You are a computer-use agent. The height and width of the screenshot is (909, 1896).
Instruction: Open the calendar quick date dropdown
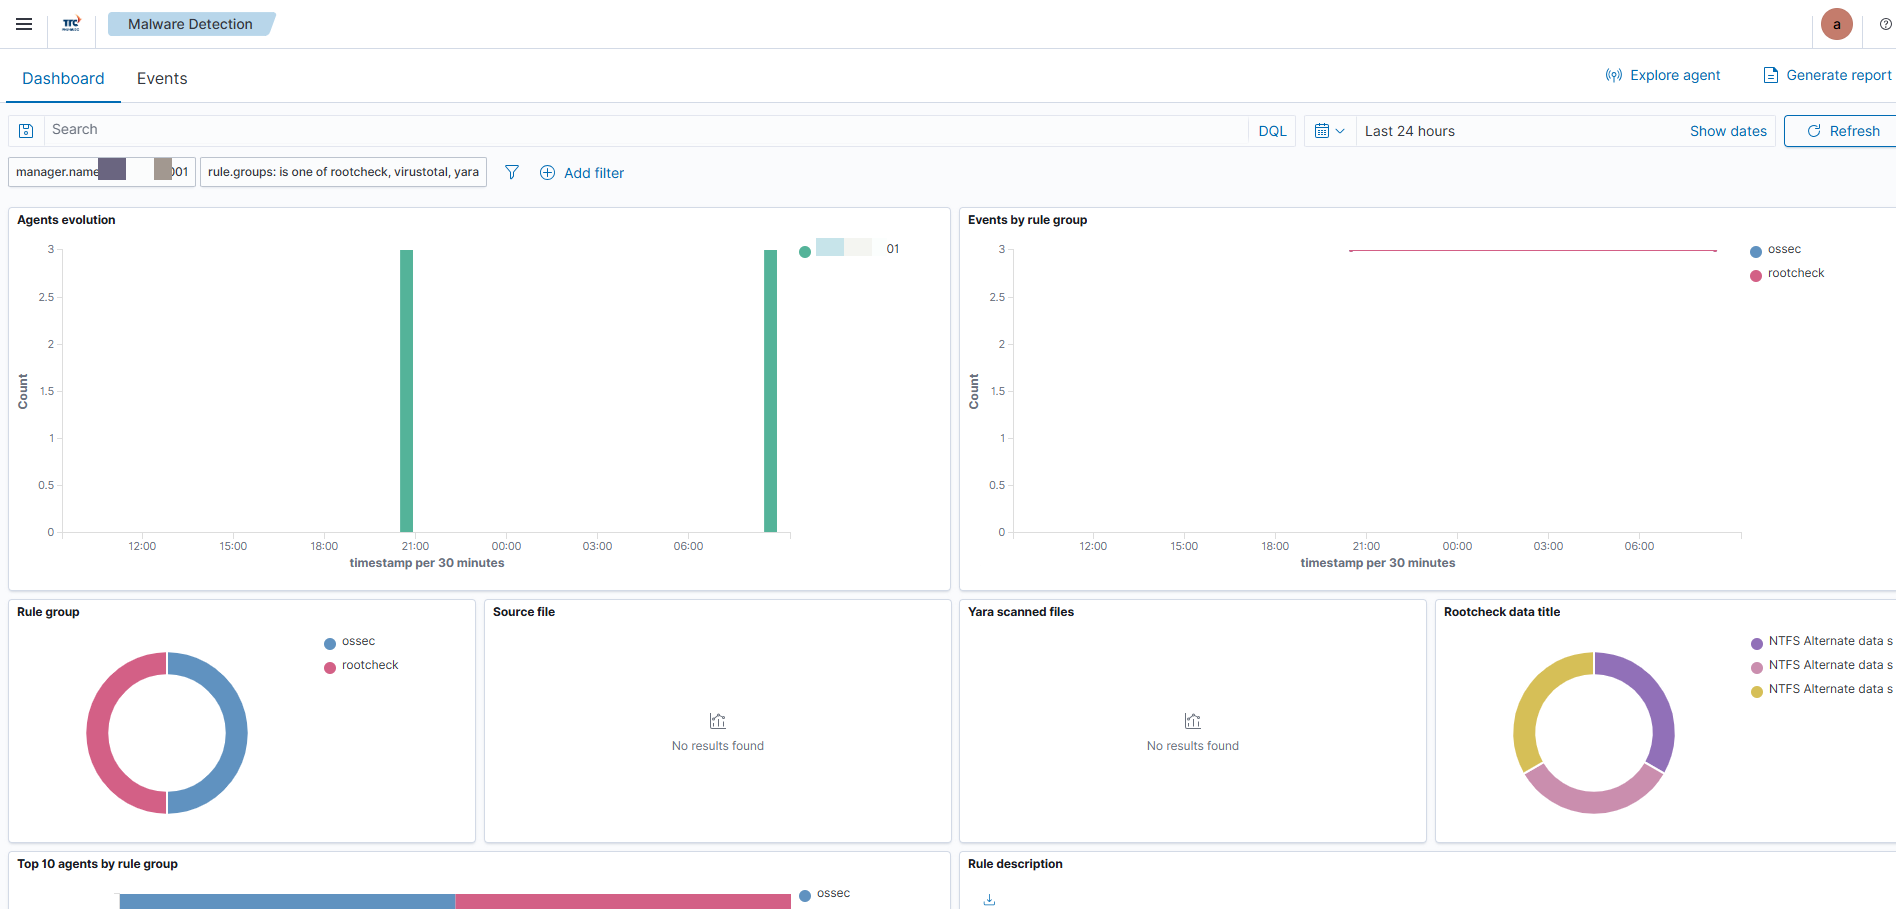(x=1329, y=131)
